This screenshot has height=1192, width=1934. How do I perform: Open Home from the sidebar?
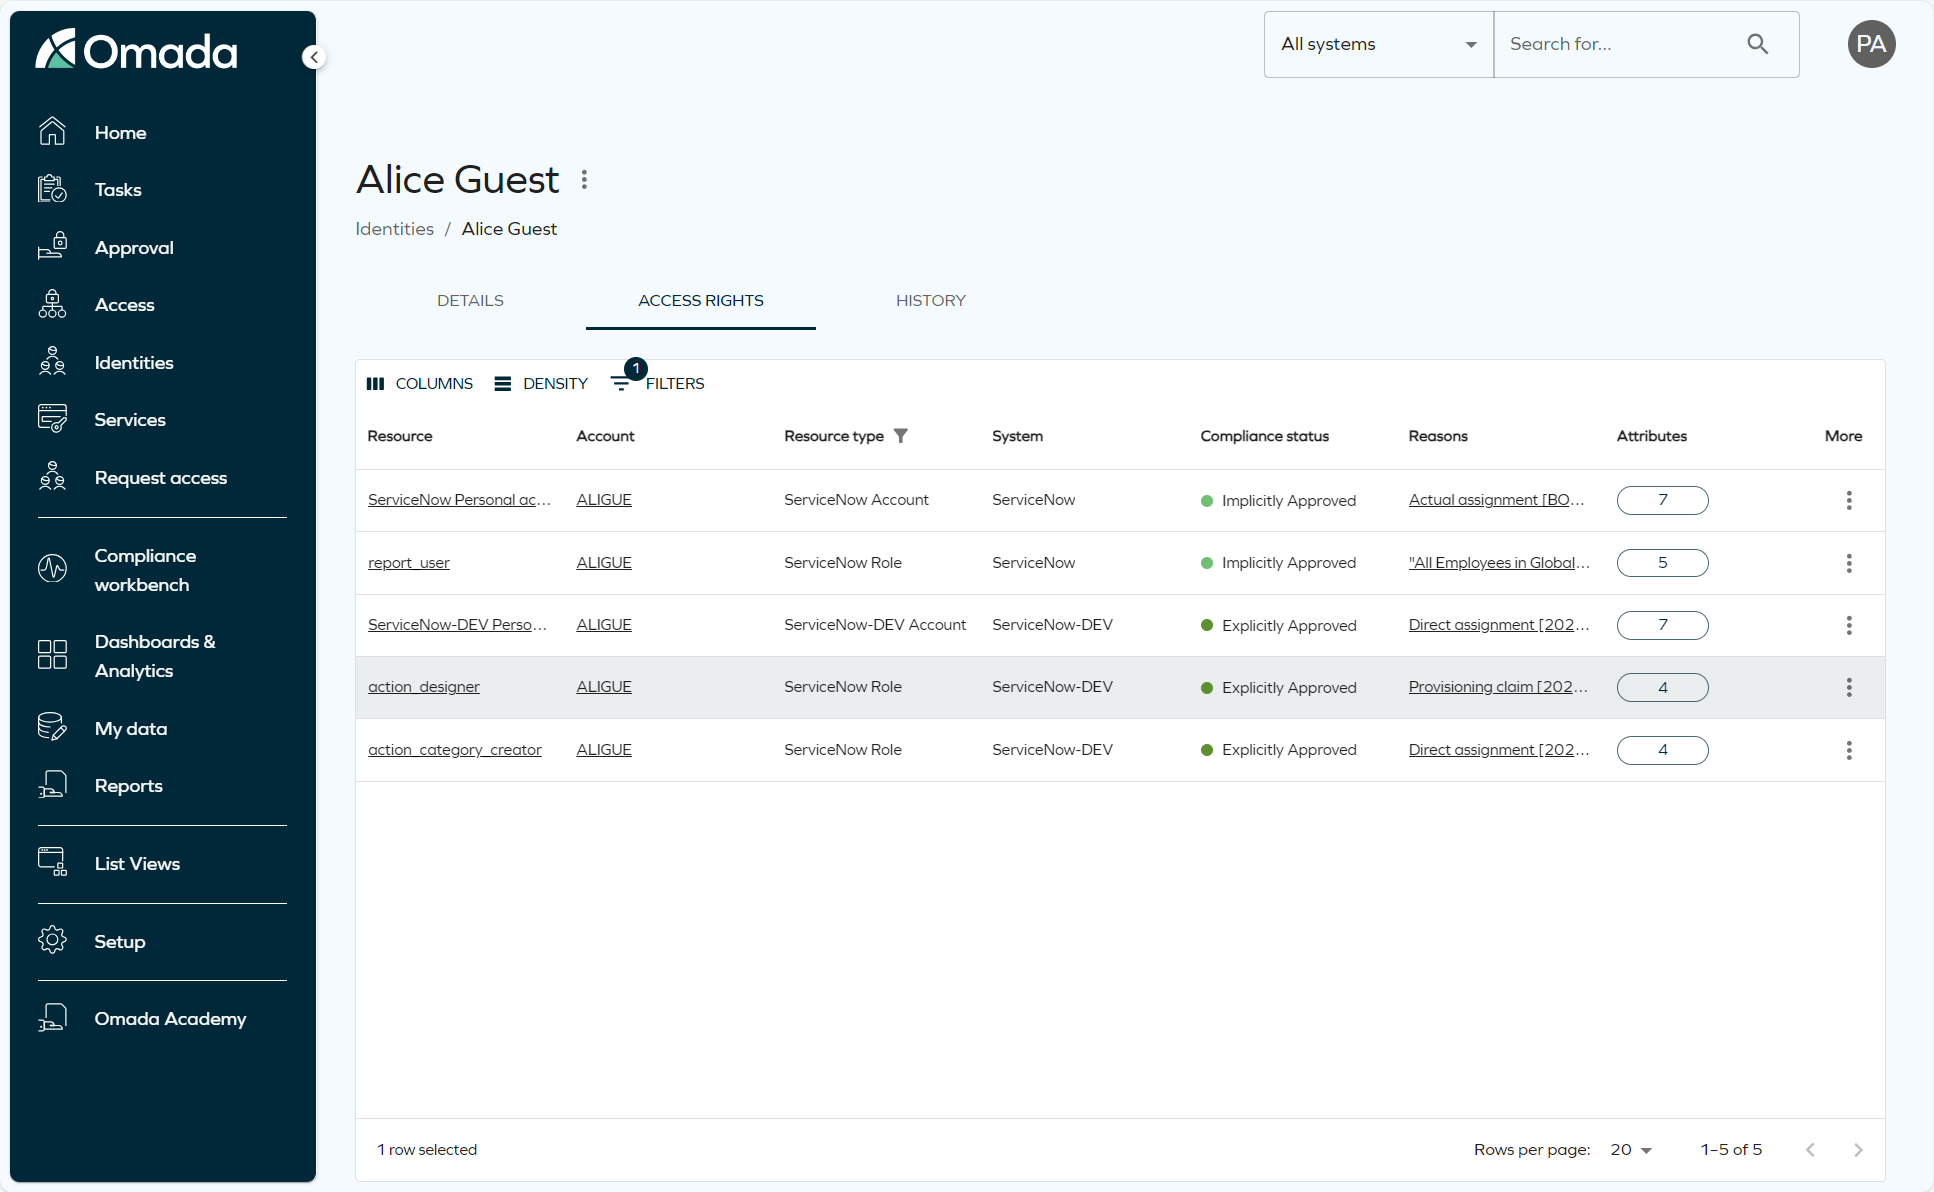coord(120,132)
